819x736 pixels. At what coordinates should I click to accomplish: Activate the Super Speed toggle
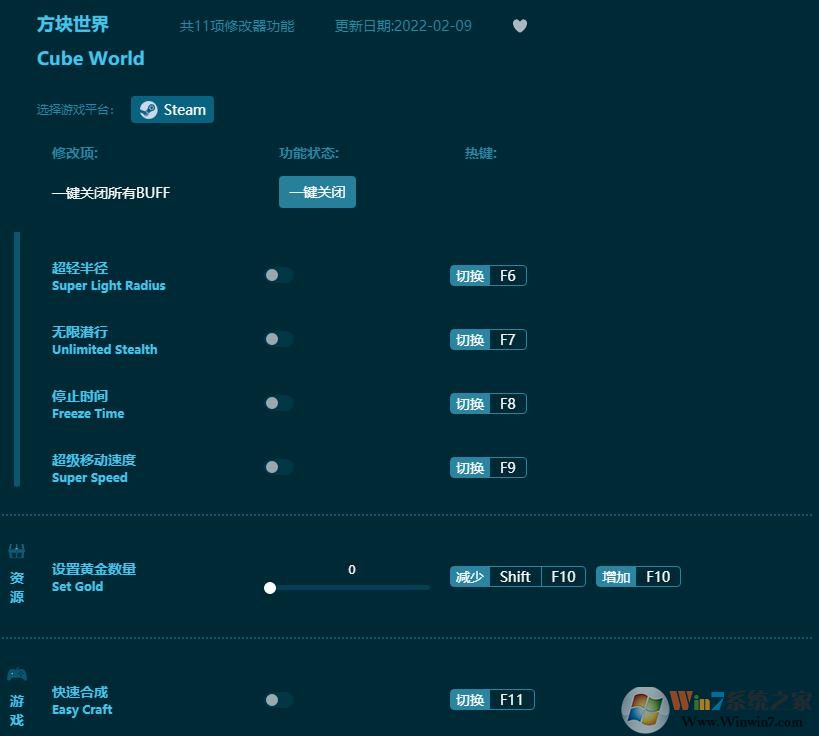(279, 467)
